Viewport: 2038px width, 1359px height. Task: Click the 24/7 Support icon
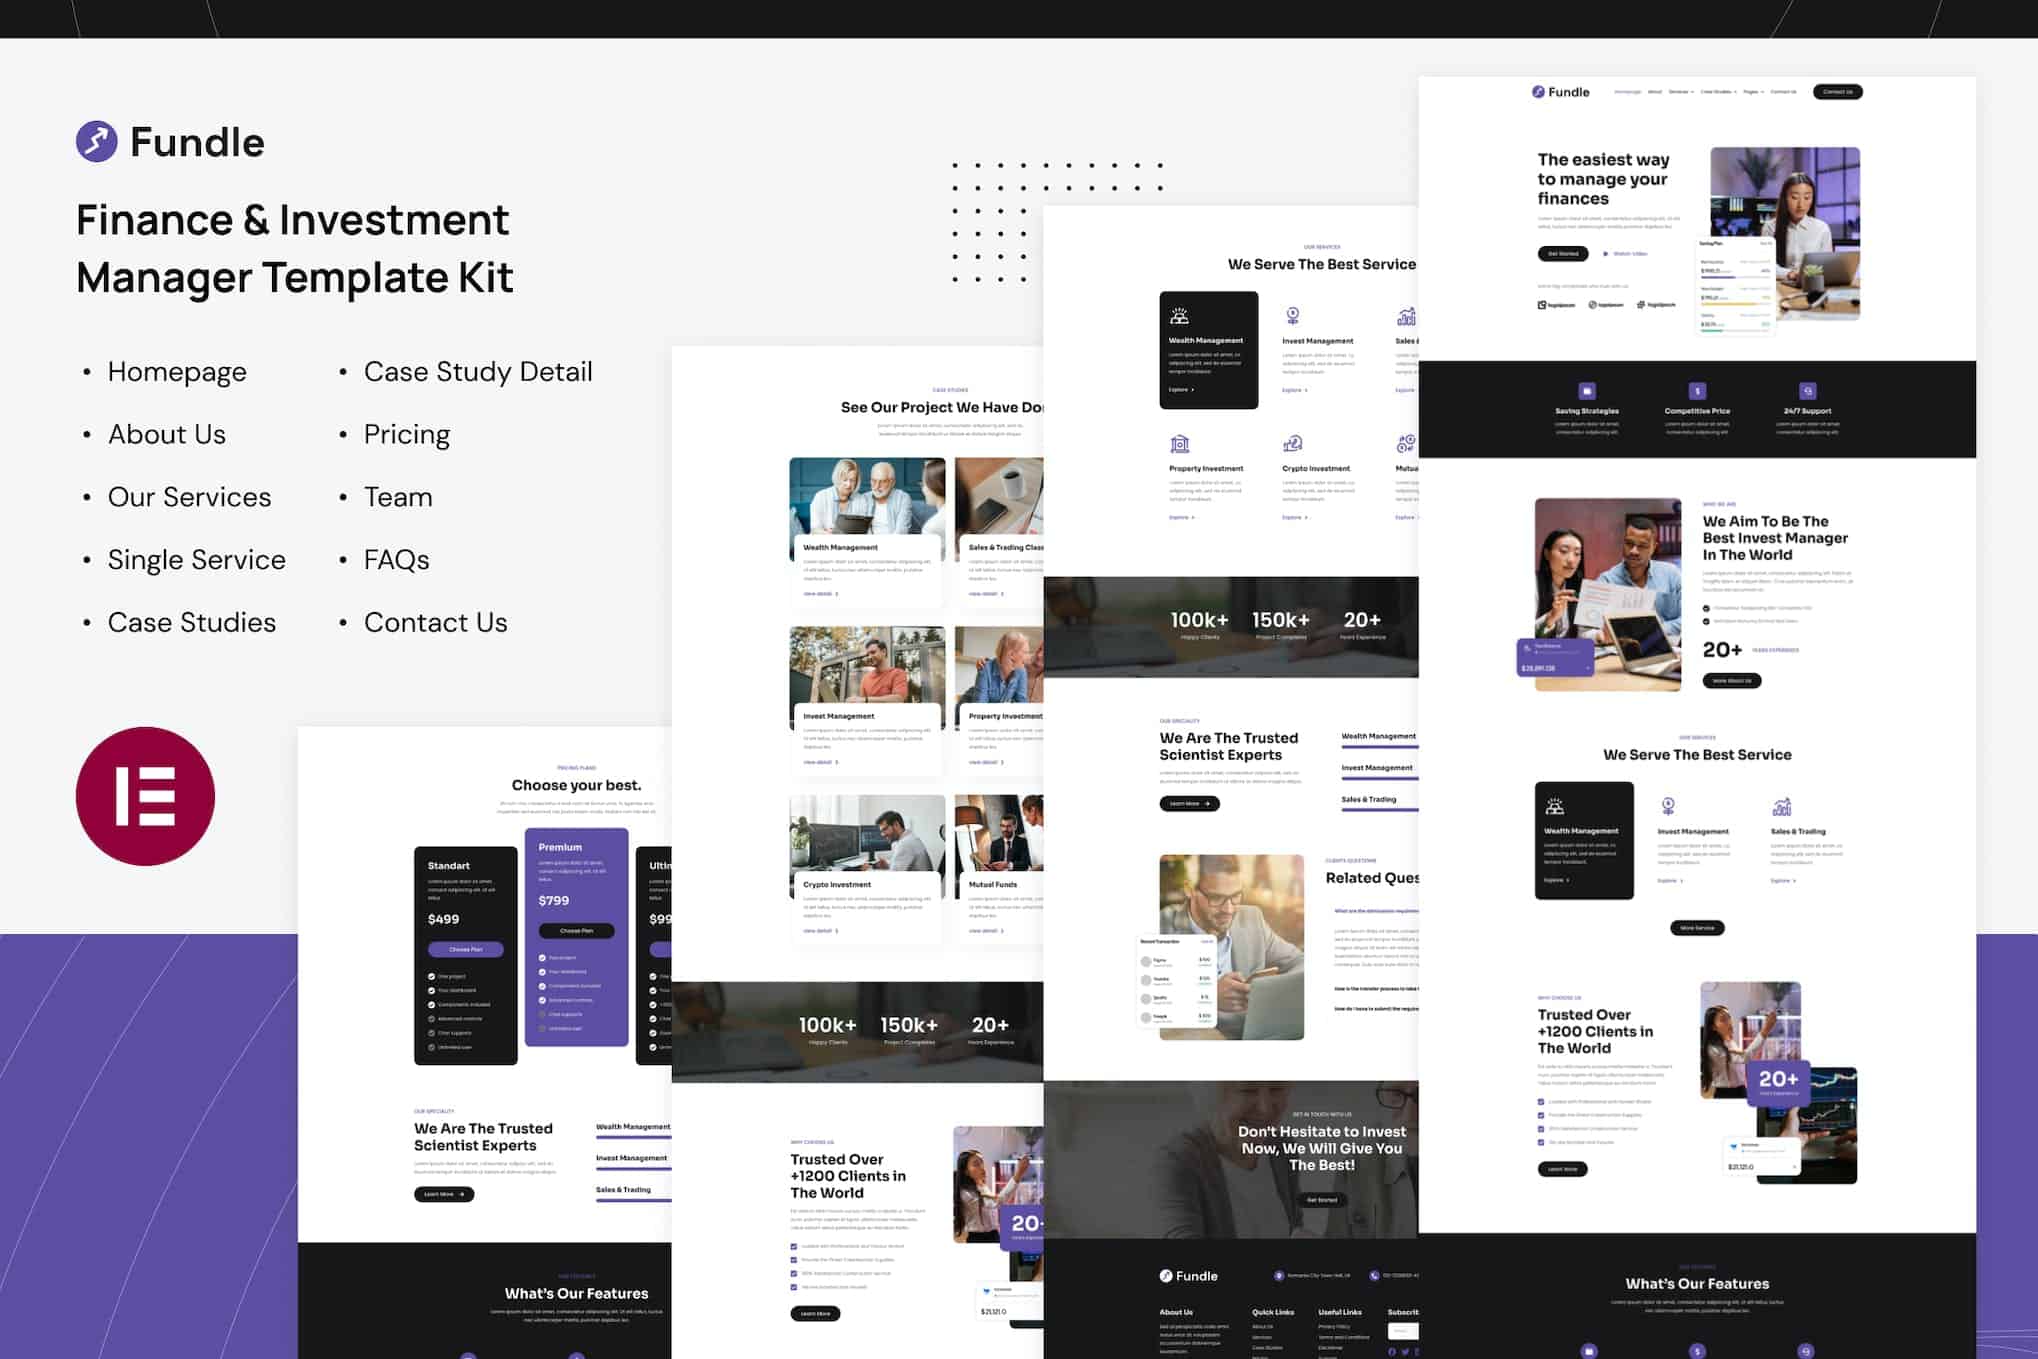1808,391
